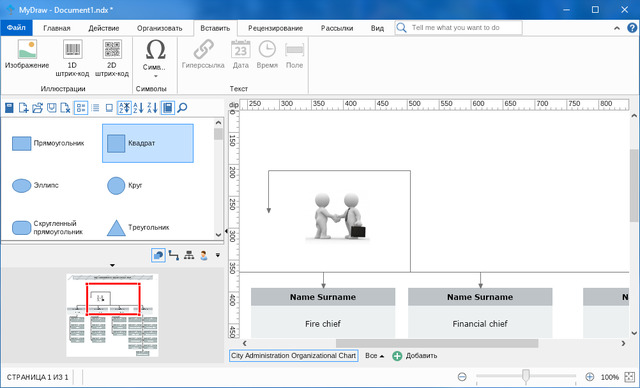Save library with the disk icon
Screen dimensions: 640x388
(51, 108)
